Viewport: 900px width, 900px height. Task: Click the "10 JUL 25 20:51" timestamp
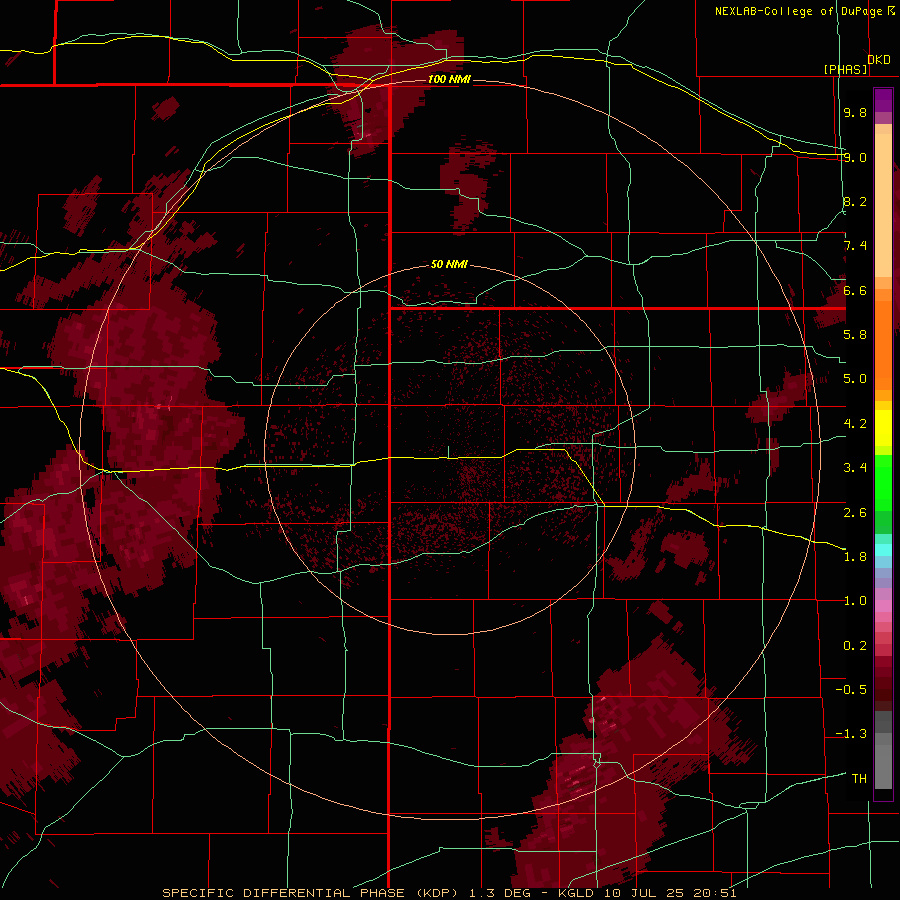tap(670, 893)
